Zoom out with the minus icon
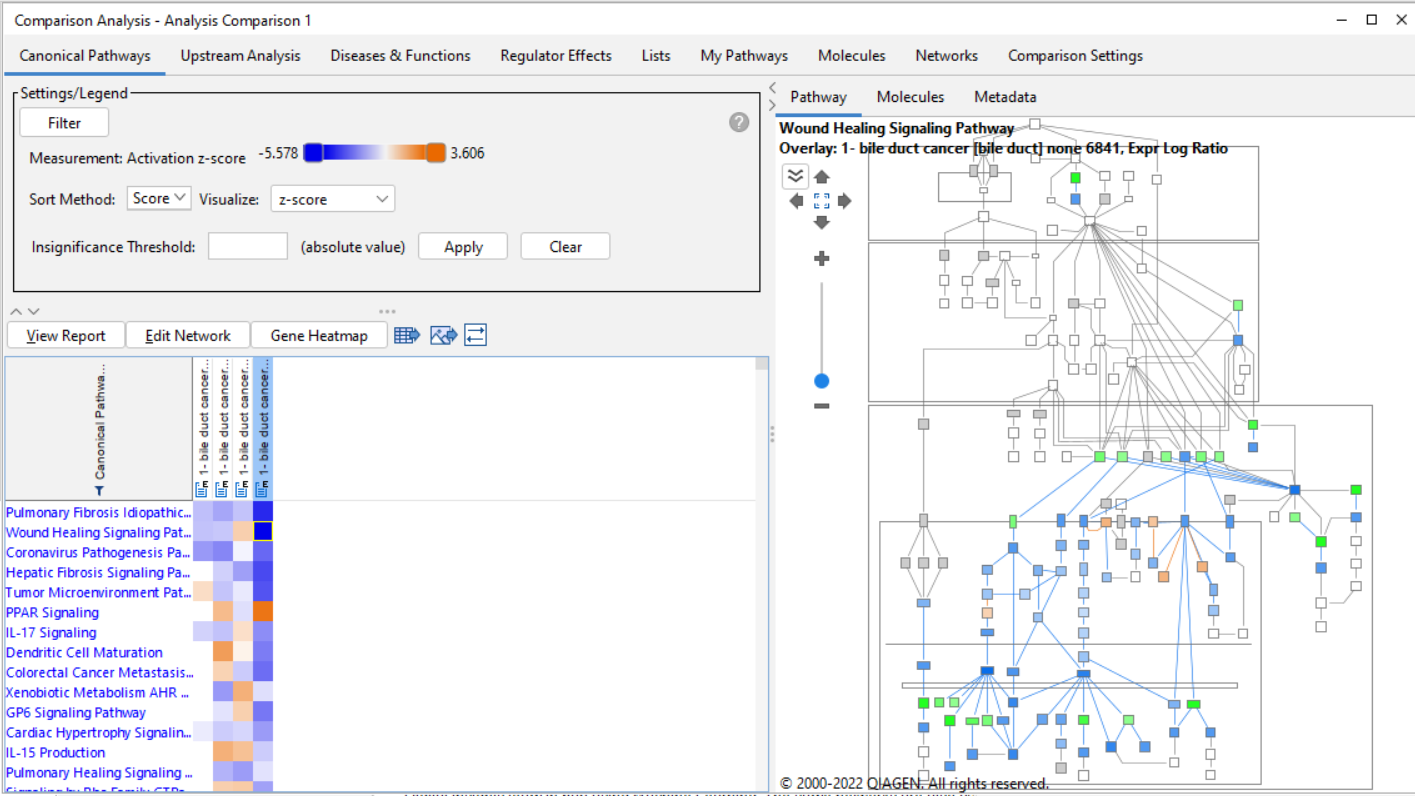Image resolution: width=1415 pixels, height=796 pixels. tap(822, 405)
